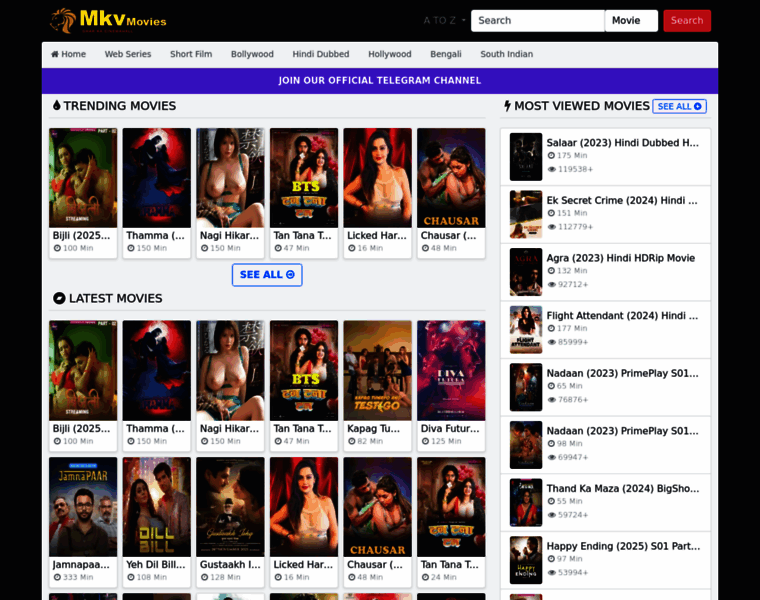The height and width of the screenshot is (600, 760).
Task: Click Agra (2023) Hindi HDRip Movie title
Action: (621, 258)
